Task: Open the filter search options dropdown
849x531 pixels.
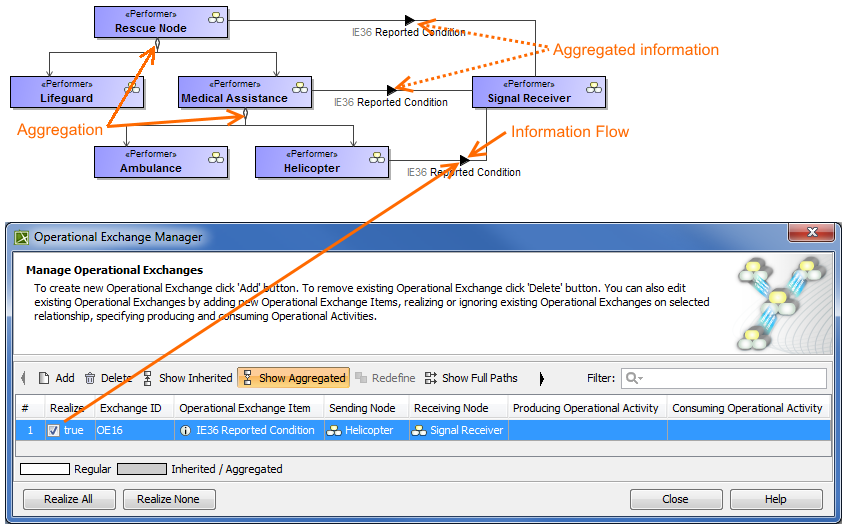Action: click(634, 378)
